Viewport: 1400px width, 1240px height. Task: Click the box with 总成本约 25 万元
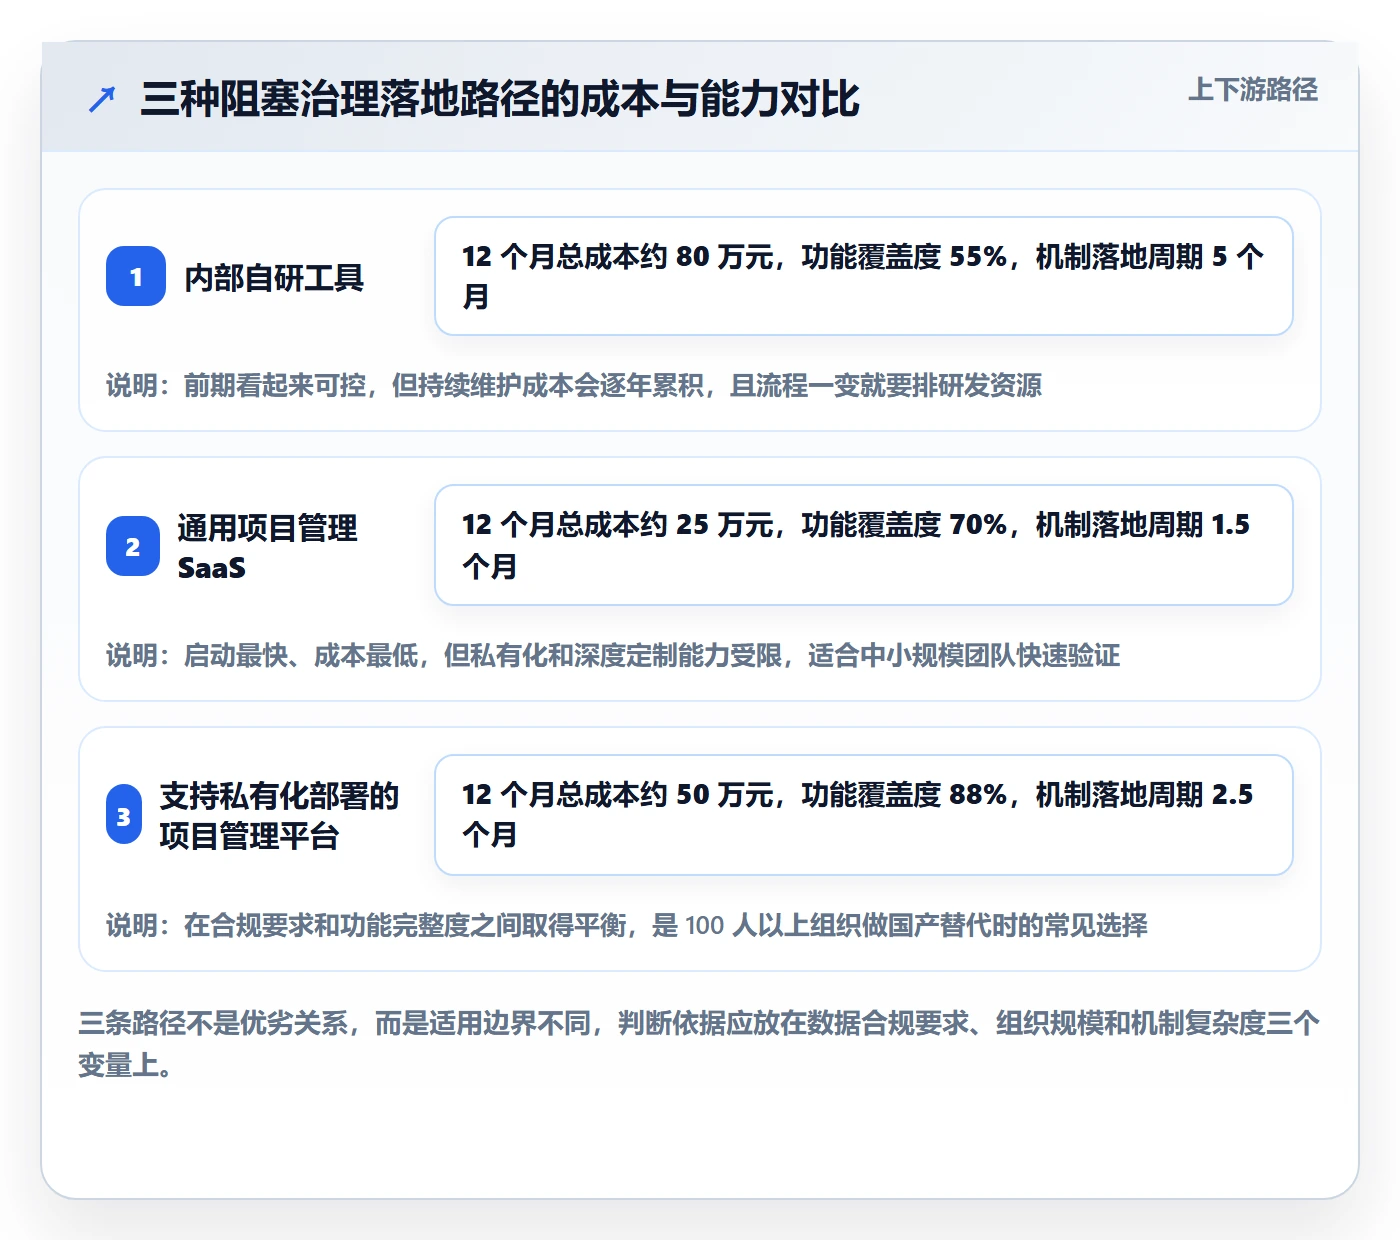(864, 545)
